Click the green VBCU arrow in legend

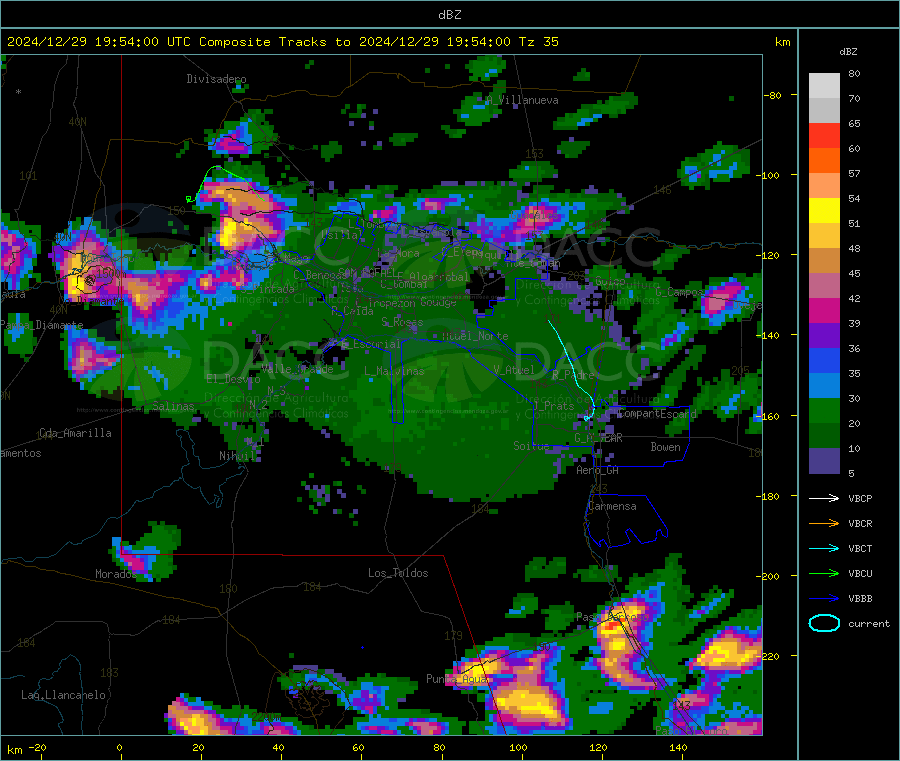click(824, 573)
